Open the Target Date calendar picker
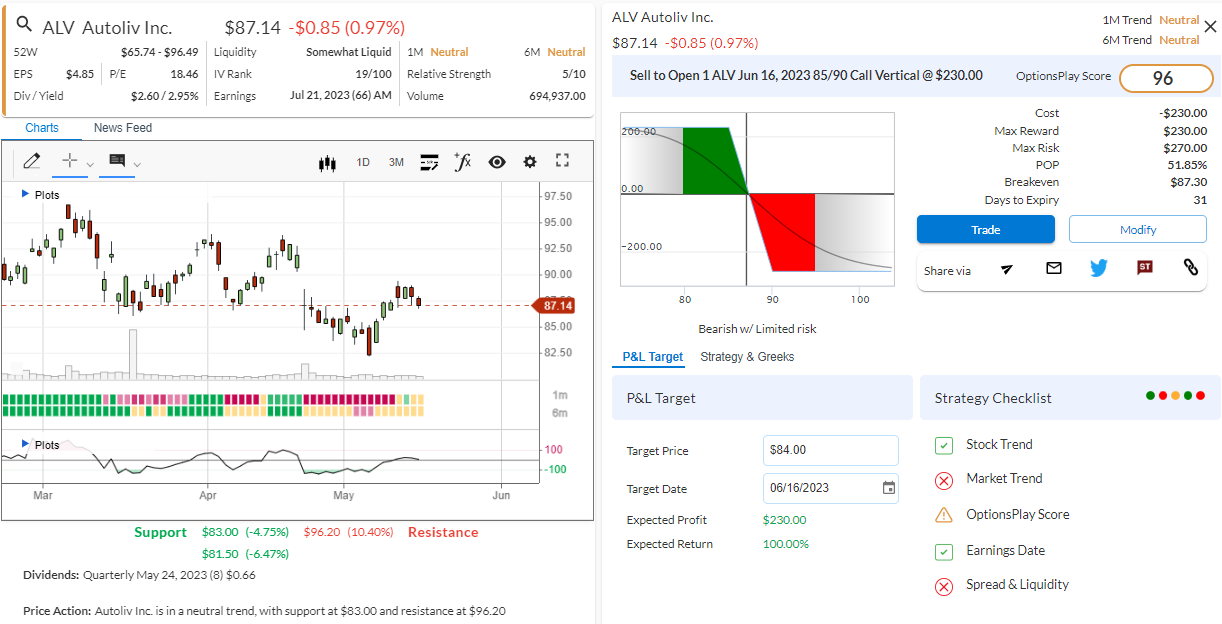1222x624 pixels. [889, 488]
